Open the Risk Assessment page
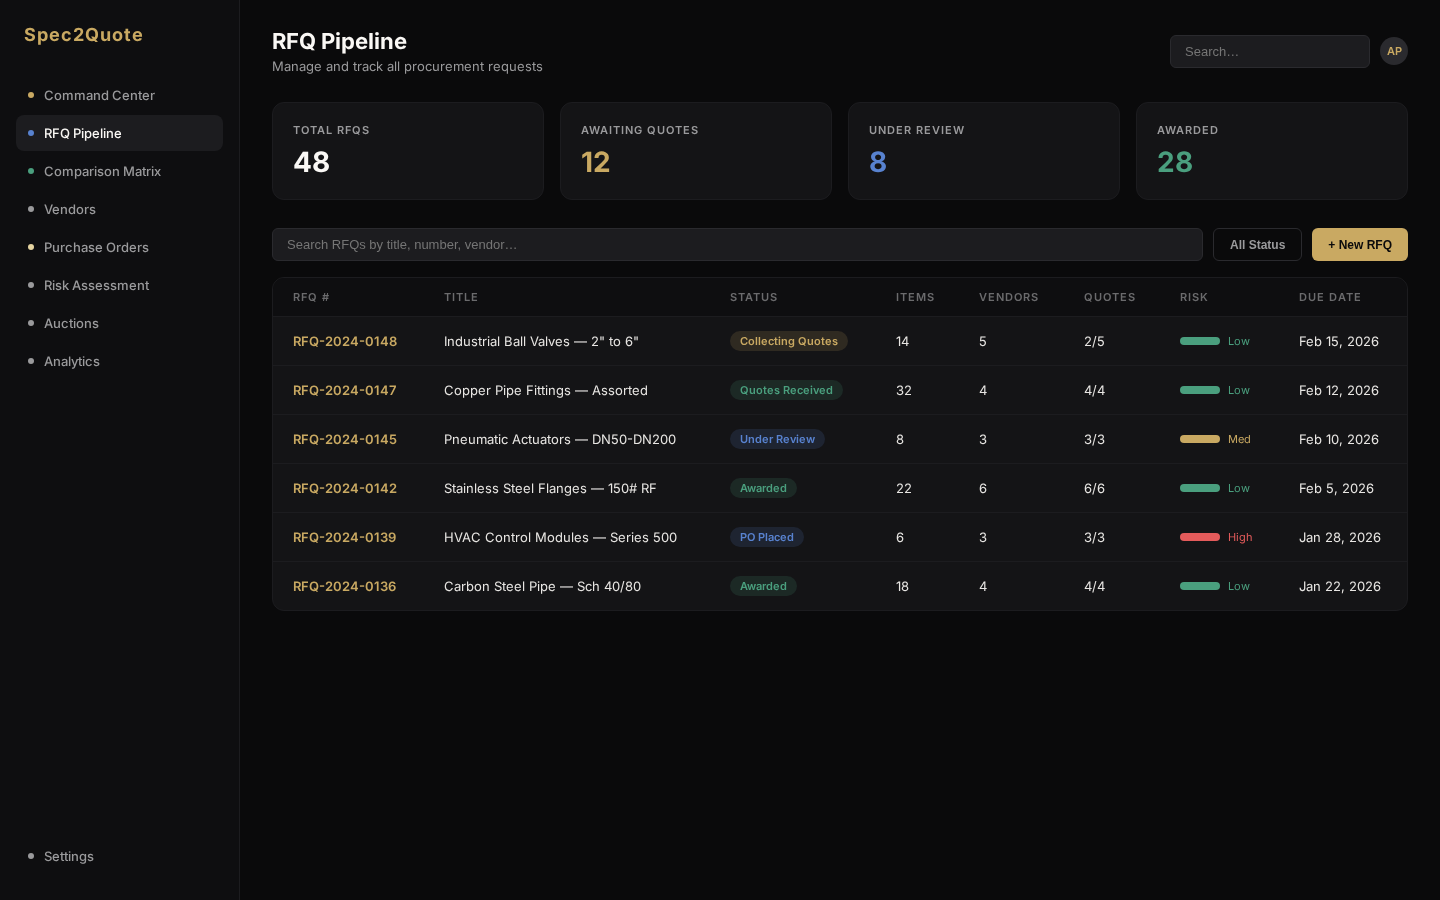 [x=96, y=285]
